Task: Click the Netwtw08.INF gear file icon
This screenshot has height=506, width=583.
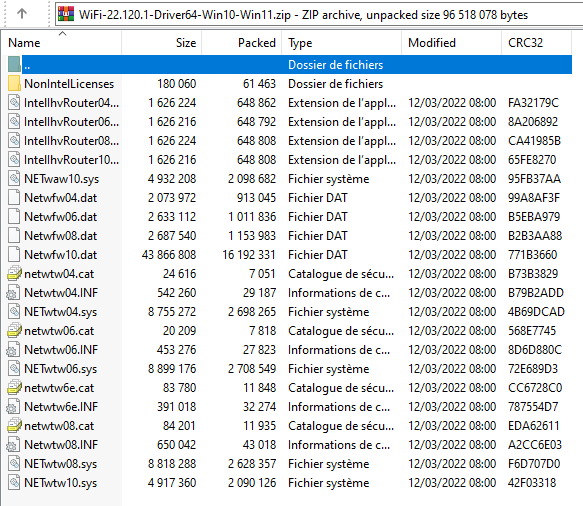Action: [13, 445]
